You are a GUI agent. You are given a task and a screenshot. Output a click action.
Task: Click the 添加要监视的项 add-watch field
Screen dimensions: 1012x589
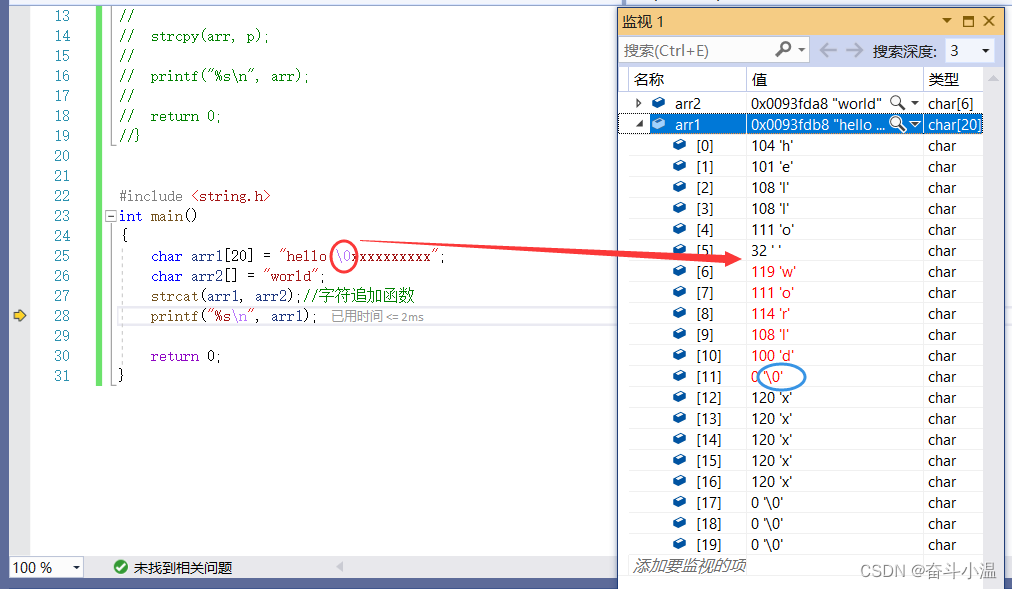(689, 565)
